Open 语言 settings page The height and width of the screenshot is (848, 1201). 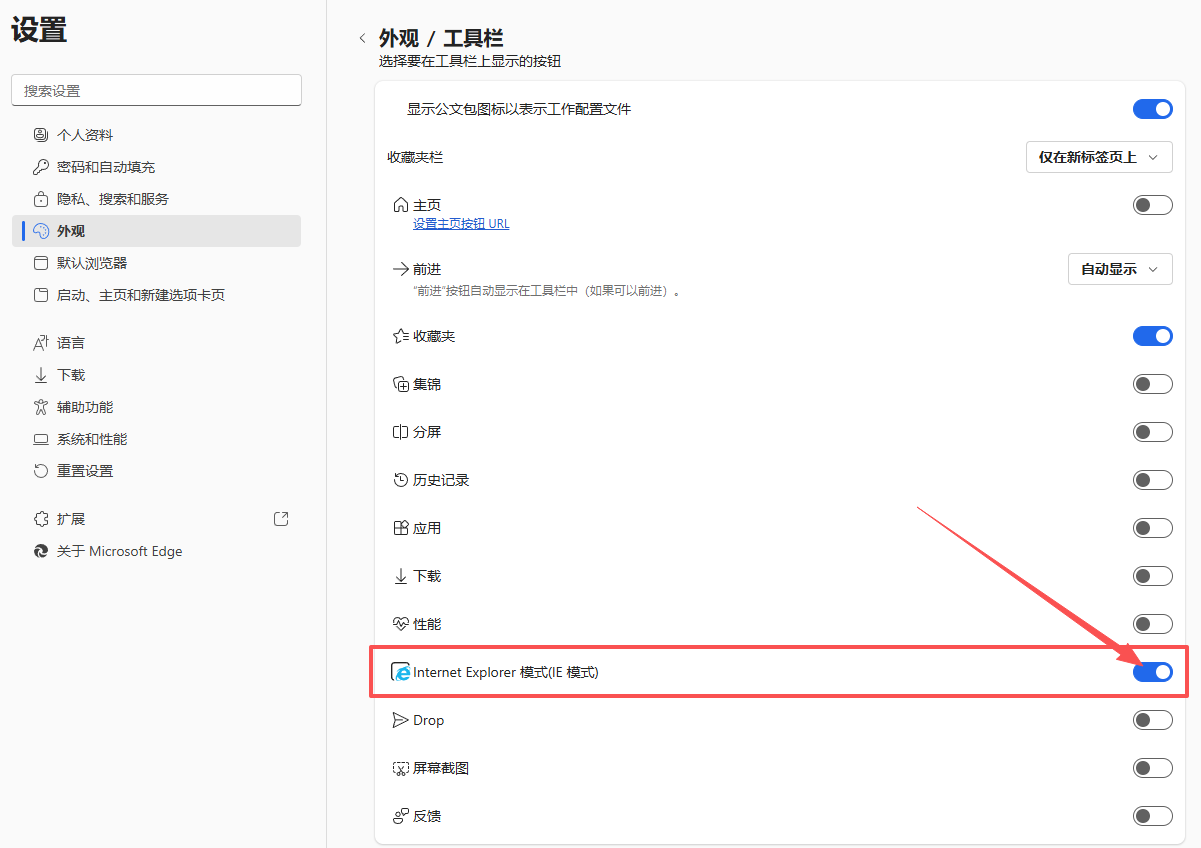(x=156, y=343)
